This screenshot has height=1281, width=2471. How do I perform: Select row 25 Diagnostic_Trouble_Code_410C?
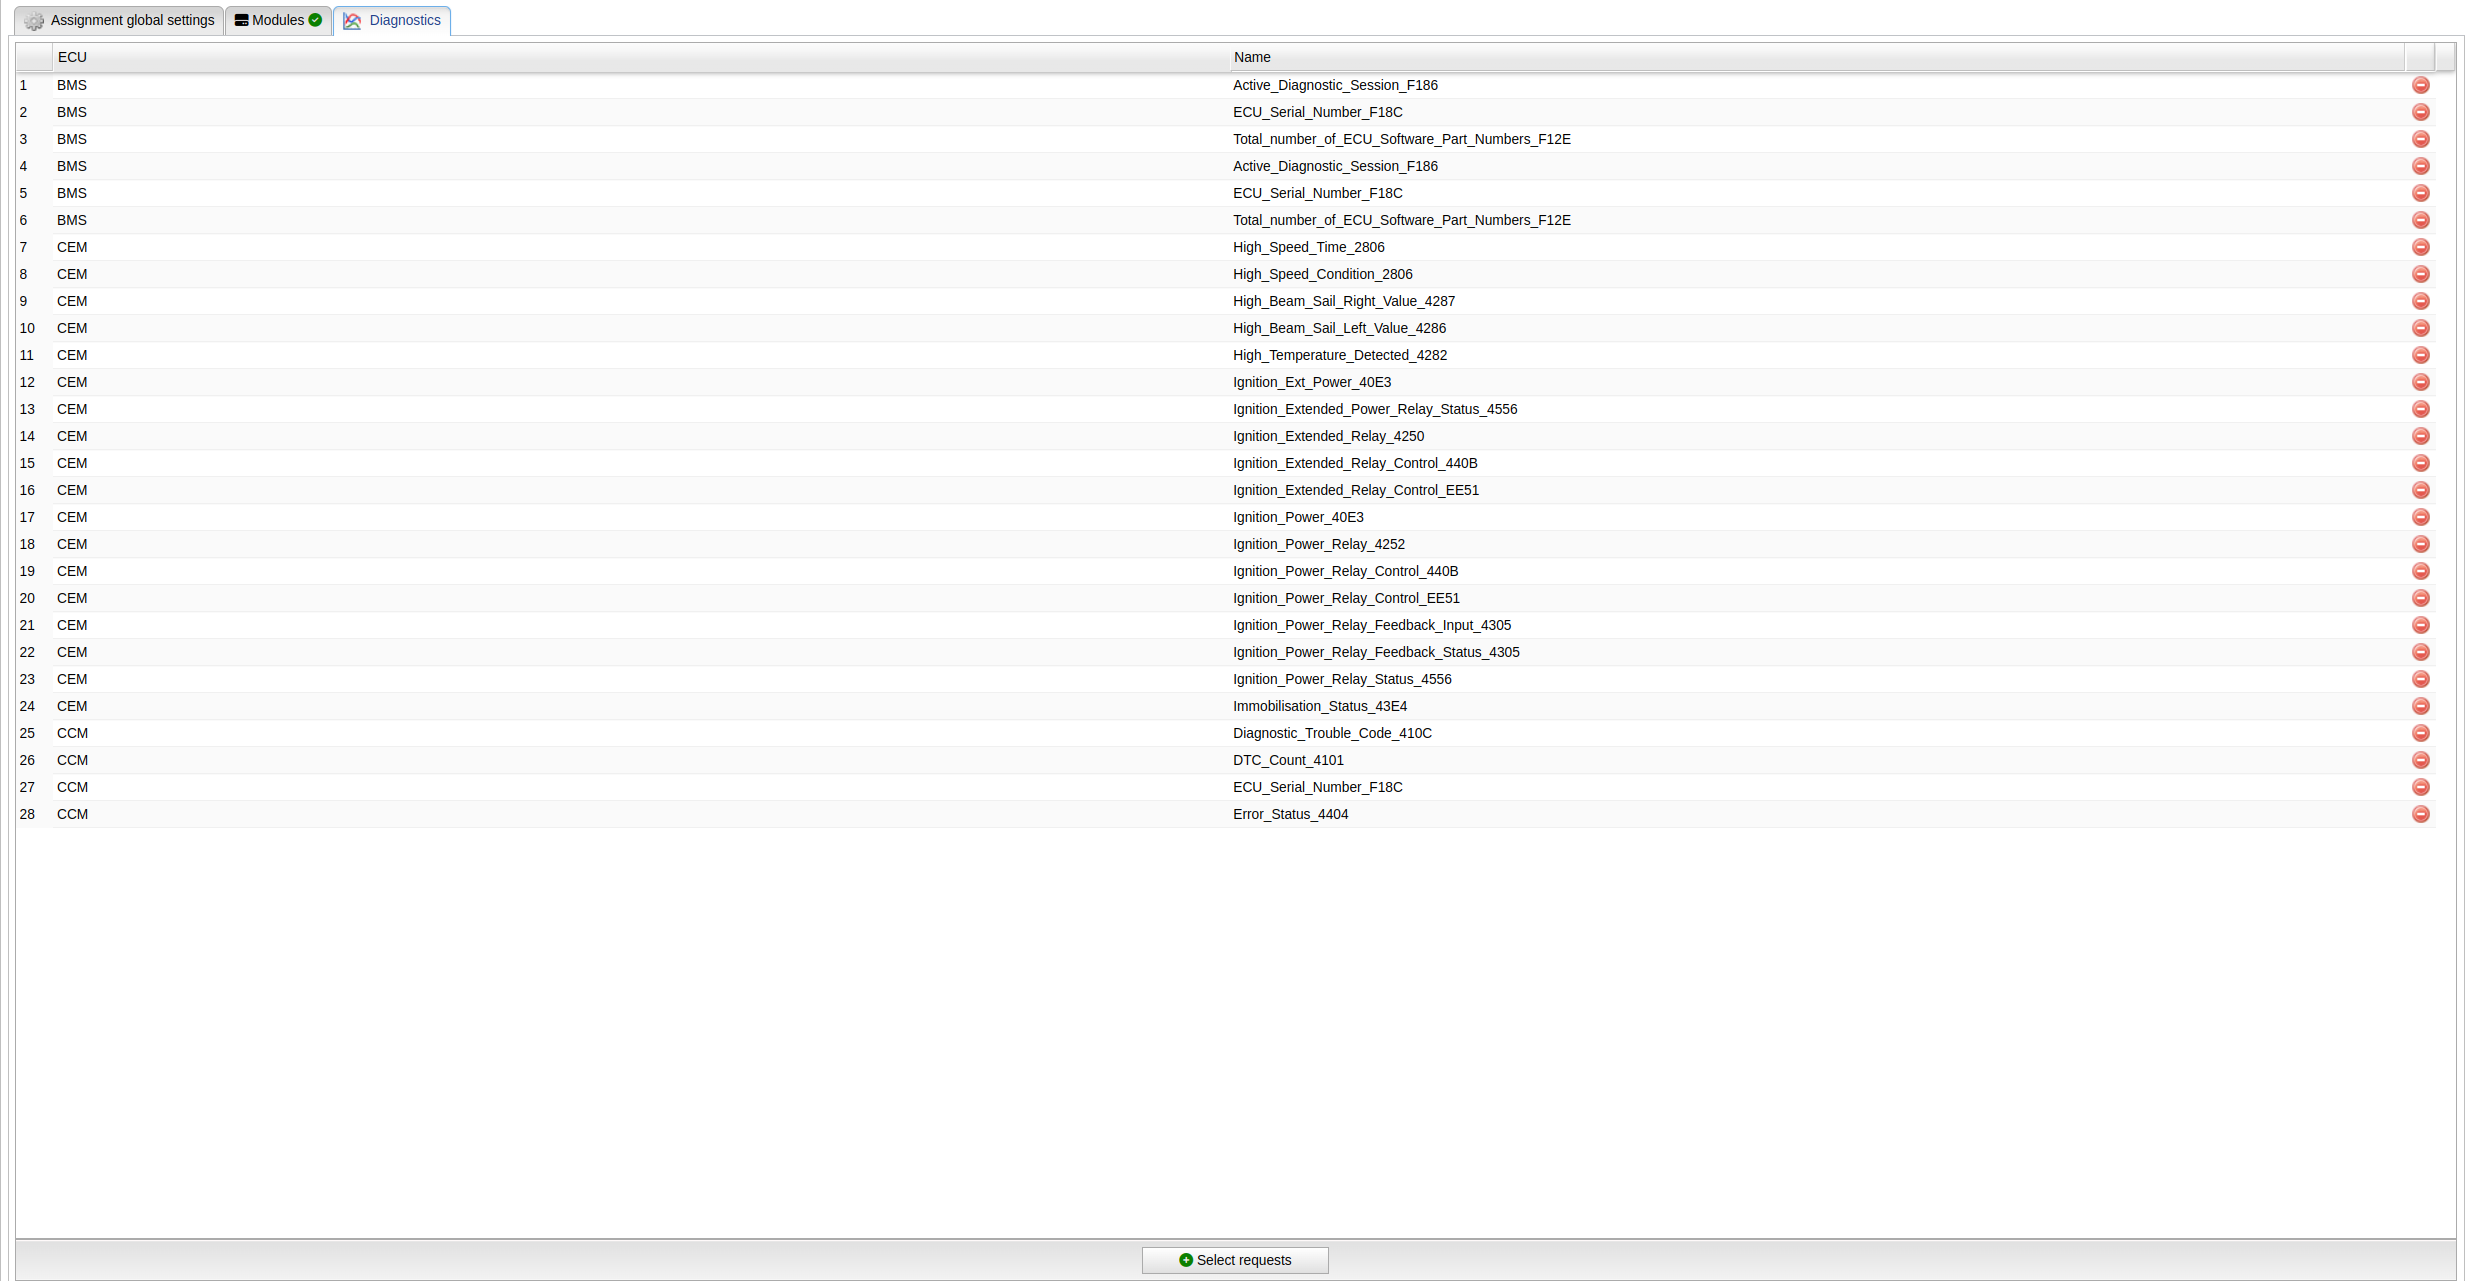[1331, 733]
